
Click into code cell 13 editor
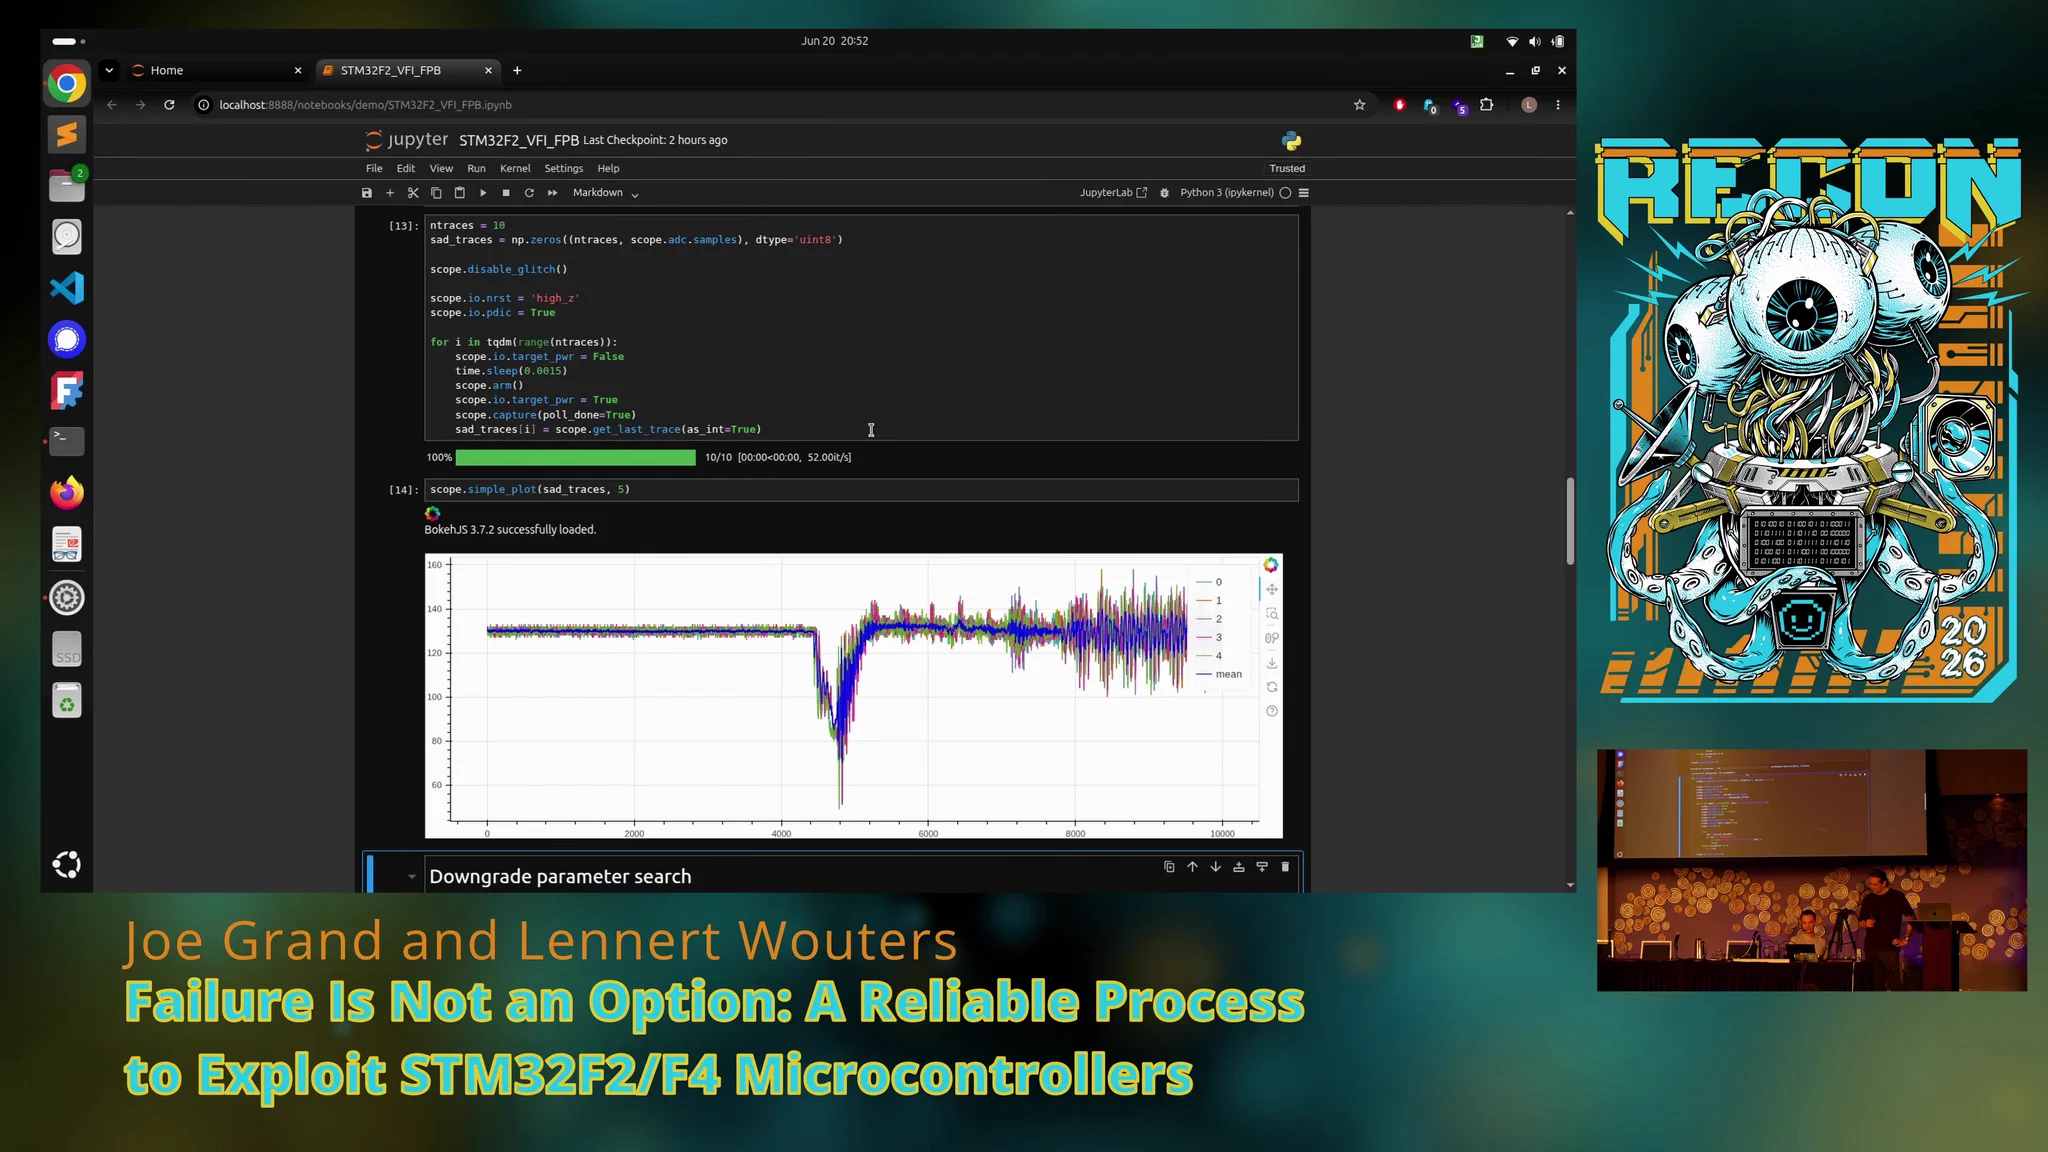click(861, 327)
